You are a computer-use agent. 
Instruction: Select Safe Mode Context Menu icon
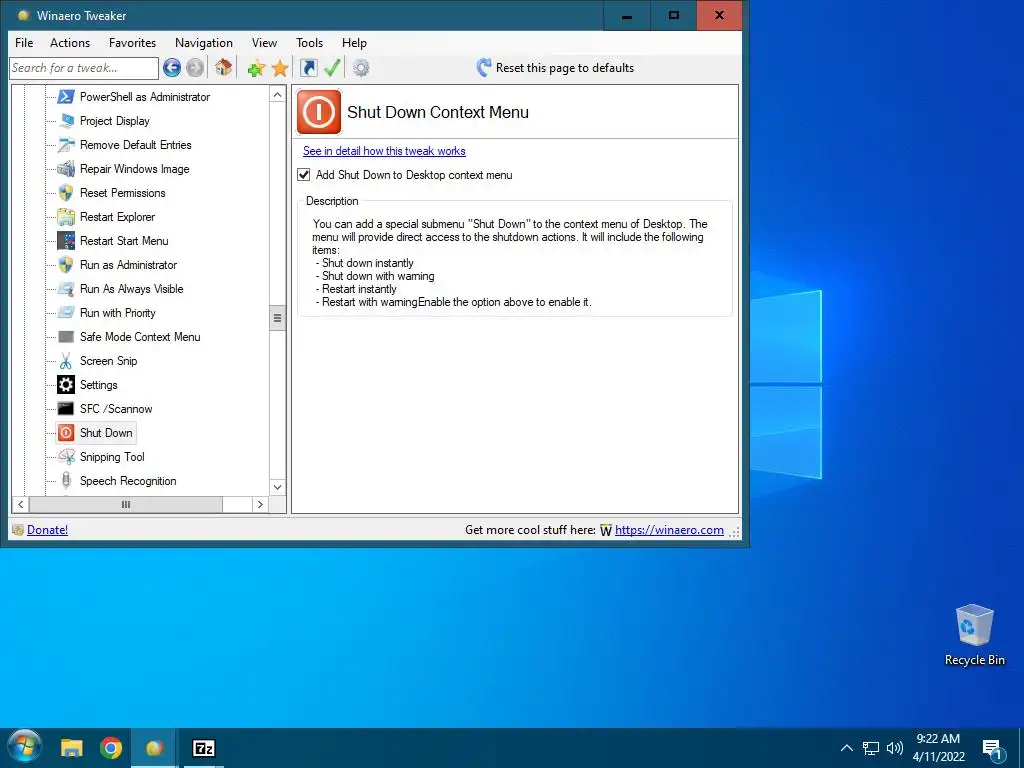[x=66, y=337]
